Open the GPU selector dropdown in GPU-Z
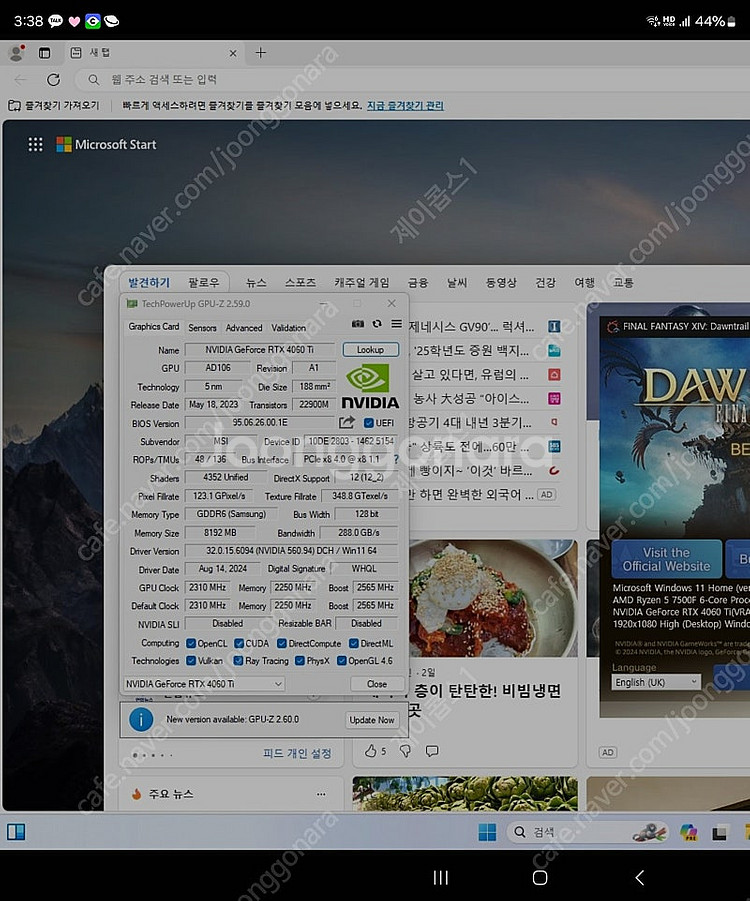 pyautogui.click(x=204, y=684)
